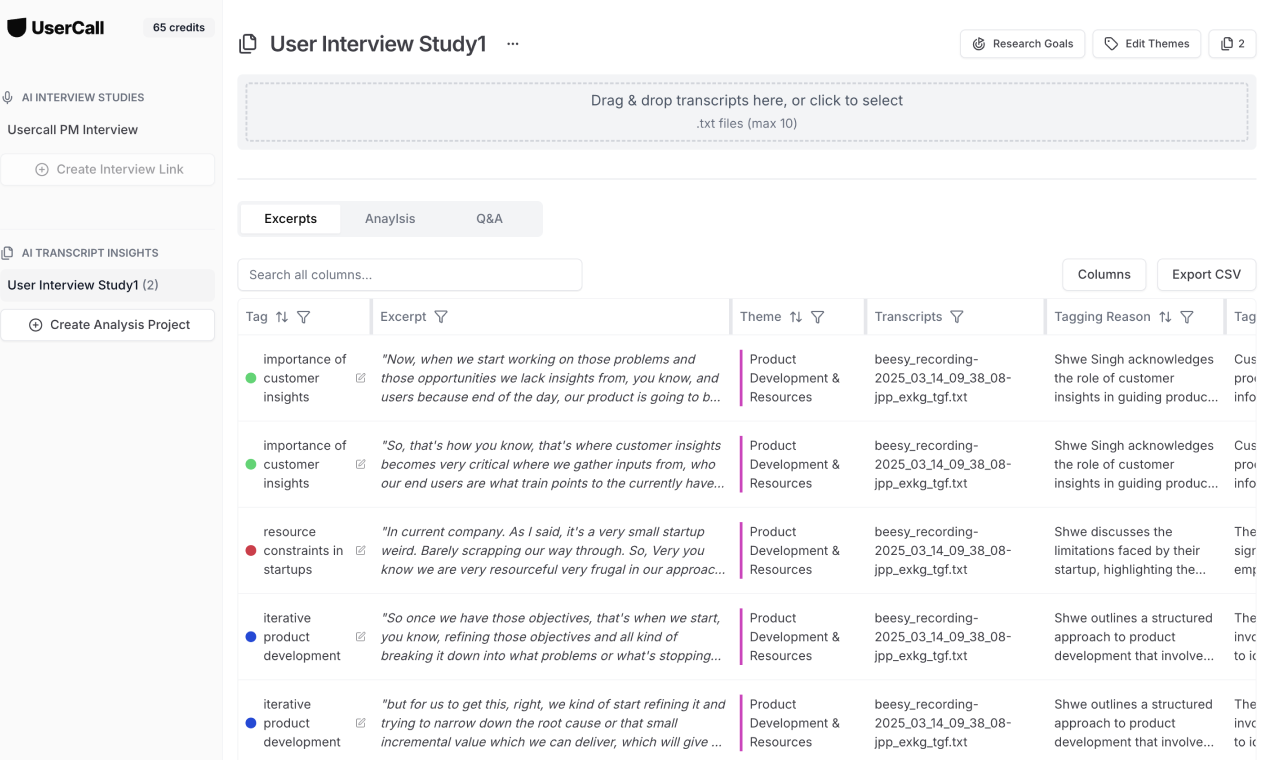Click the Transcripts column header
1270x760 pixels.
tap(908, 317)
